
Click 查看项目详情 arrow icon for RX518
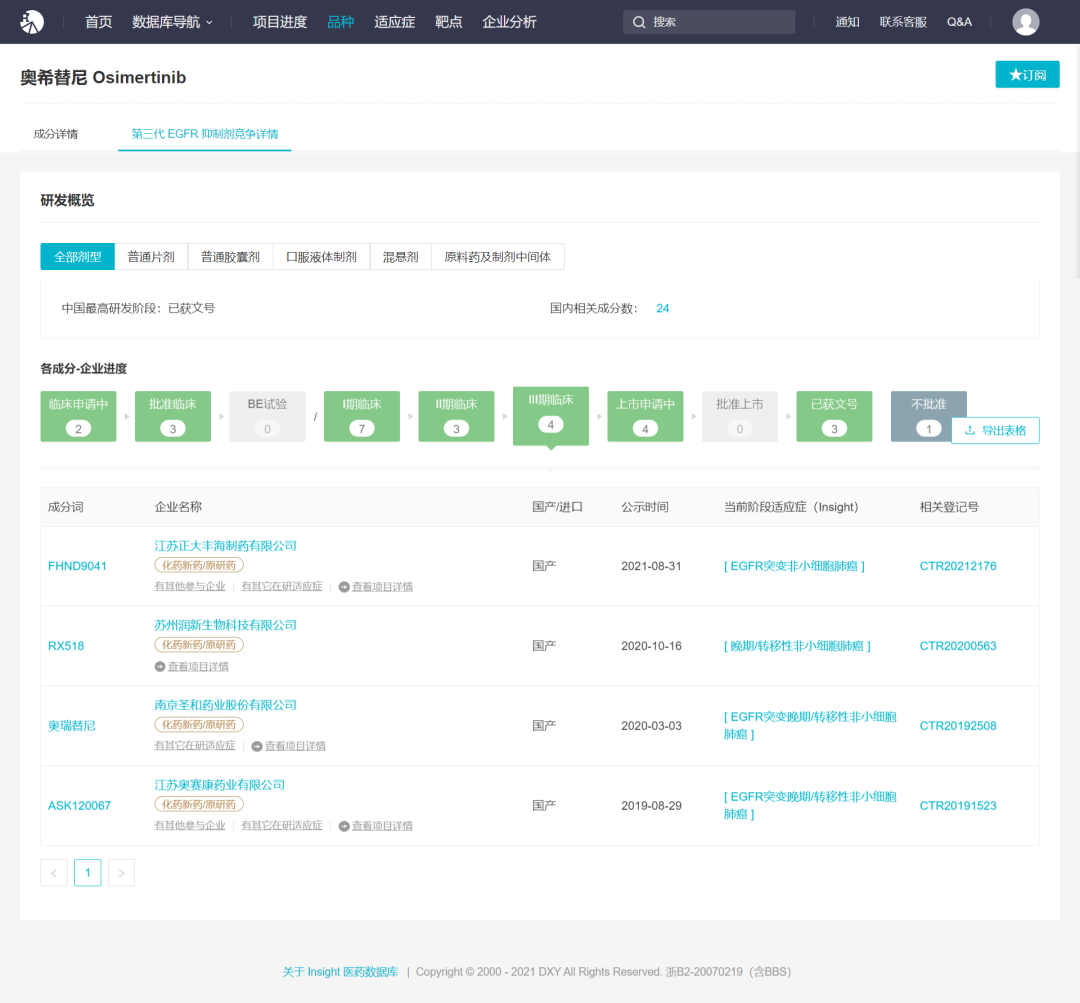click(160, 667)
